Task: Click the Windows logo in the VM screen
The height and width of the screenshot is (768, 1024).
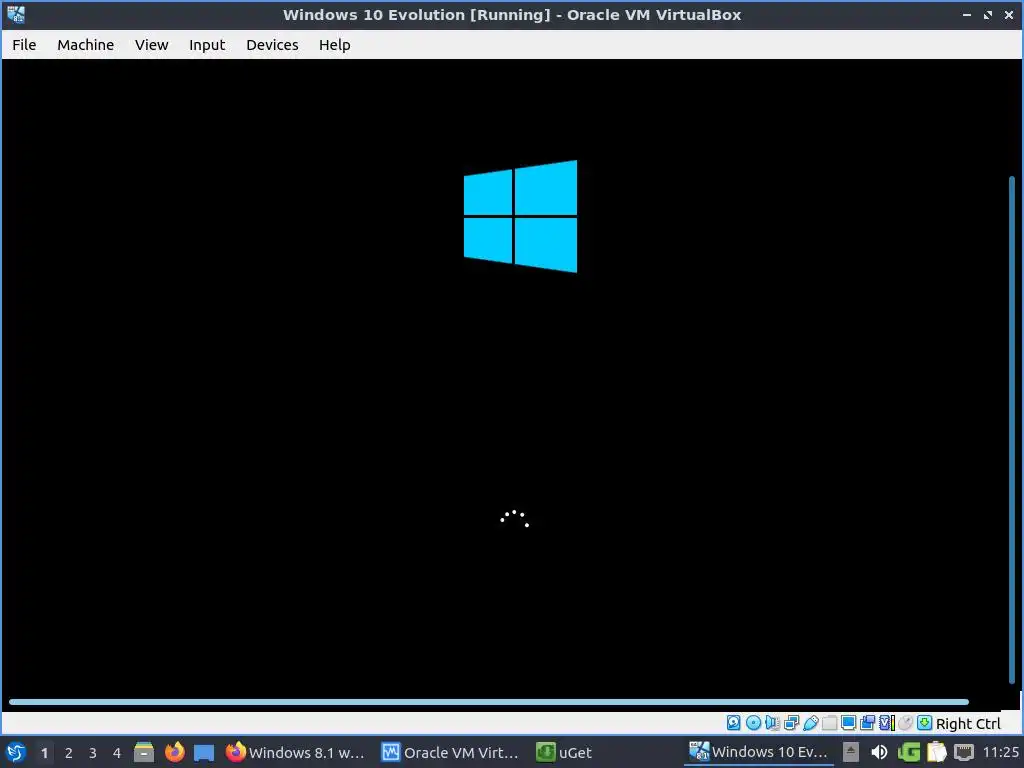Action: click(x=520, y=216)
